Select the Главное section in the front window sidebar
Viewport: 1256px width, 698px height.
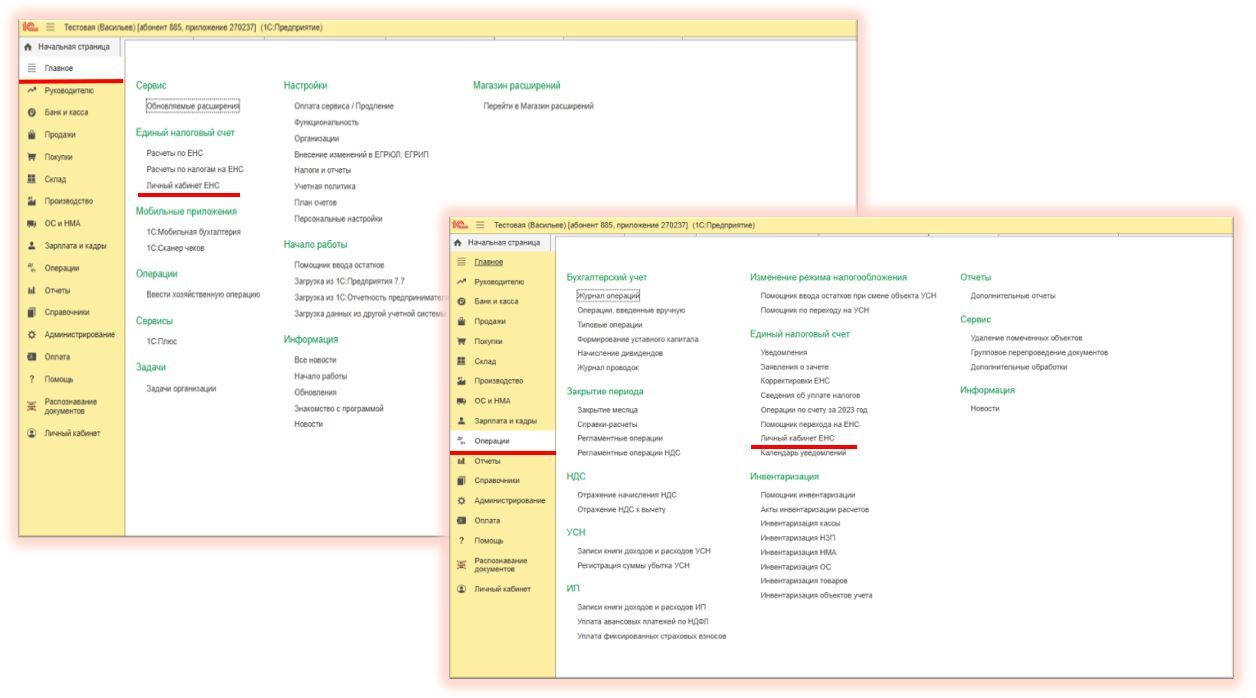(x=489, y=261)
